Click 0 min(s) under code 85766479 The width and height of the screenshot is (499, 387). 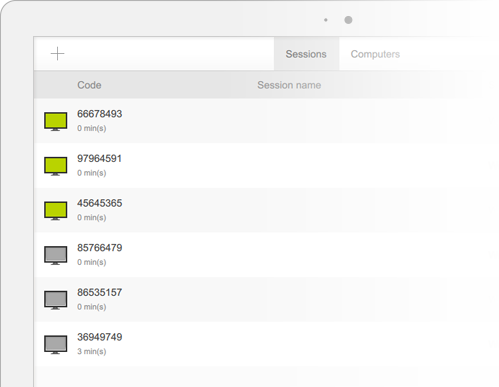[x=92, y=262]
